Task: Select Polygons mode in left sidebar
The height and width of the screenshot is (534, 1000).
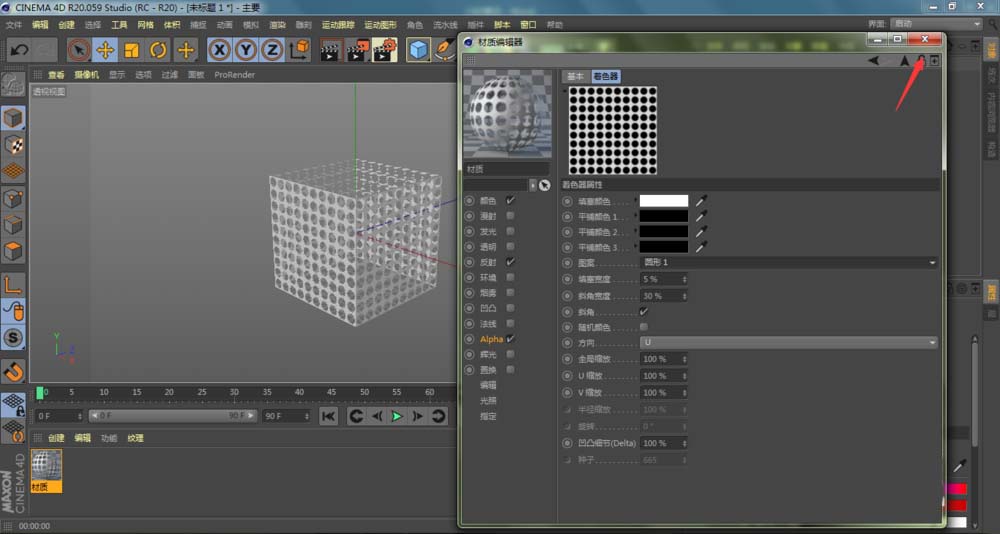Action: [13, 251]
